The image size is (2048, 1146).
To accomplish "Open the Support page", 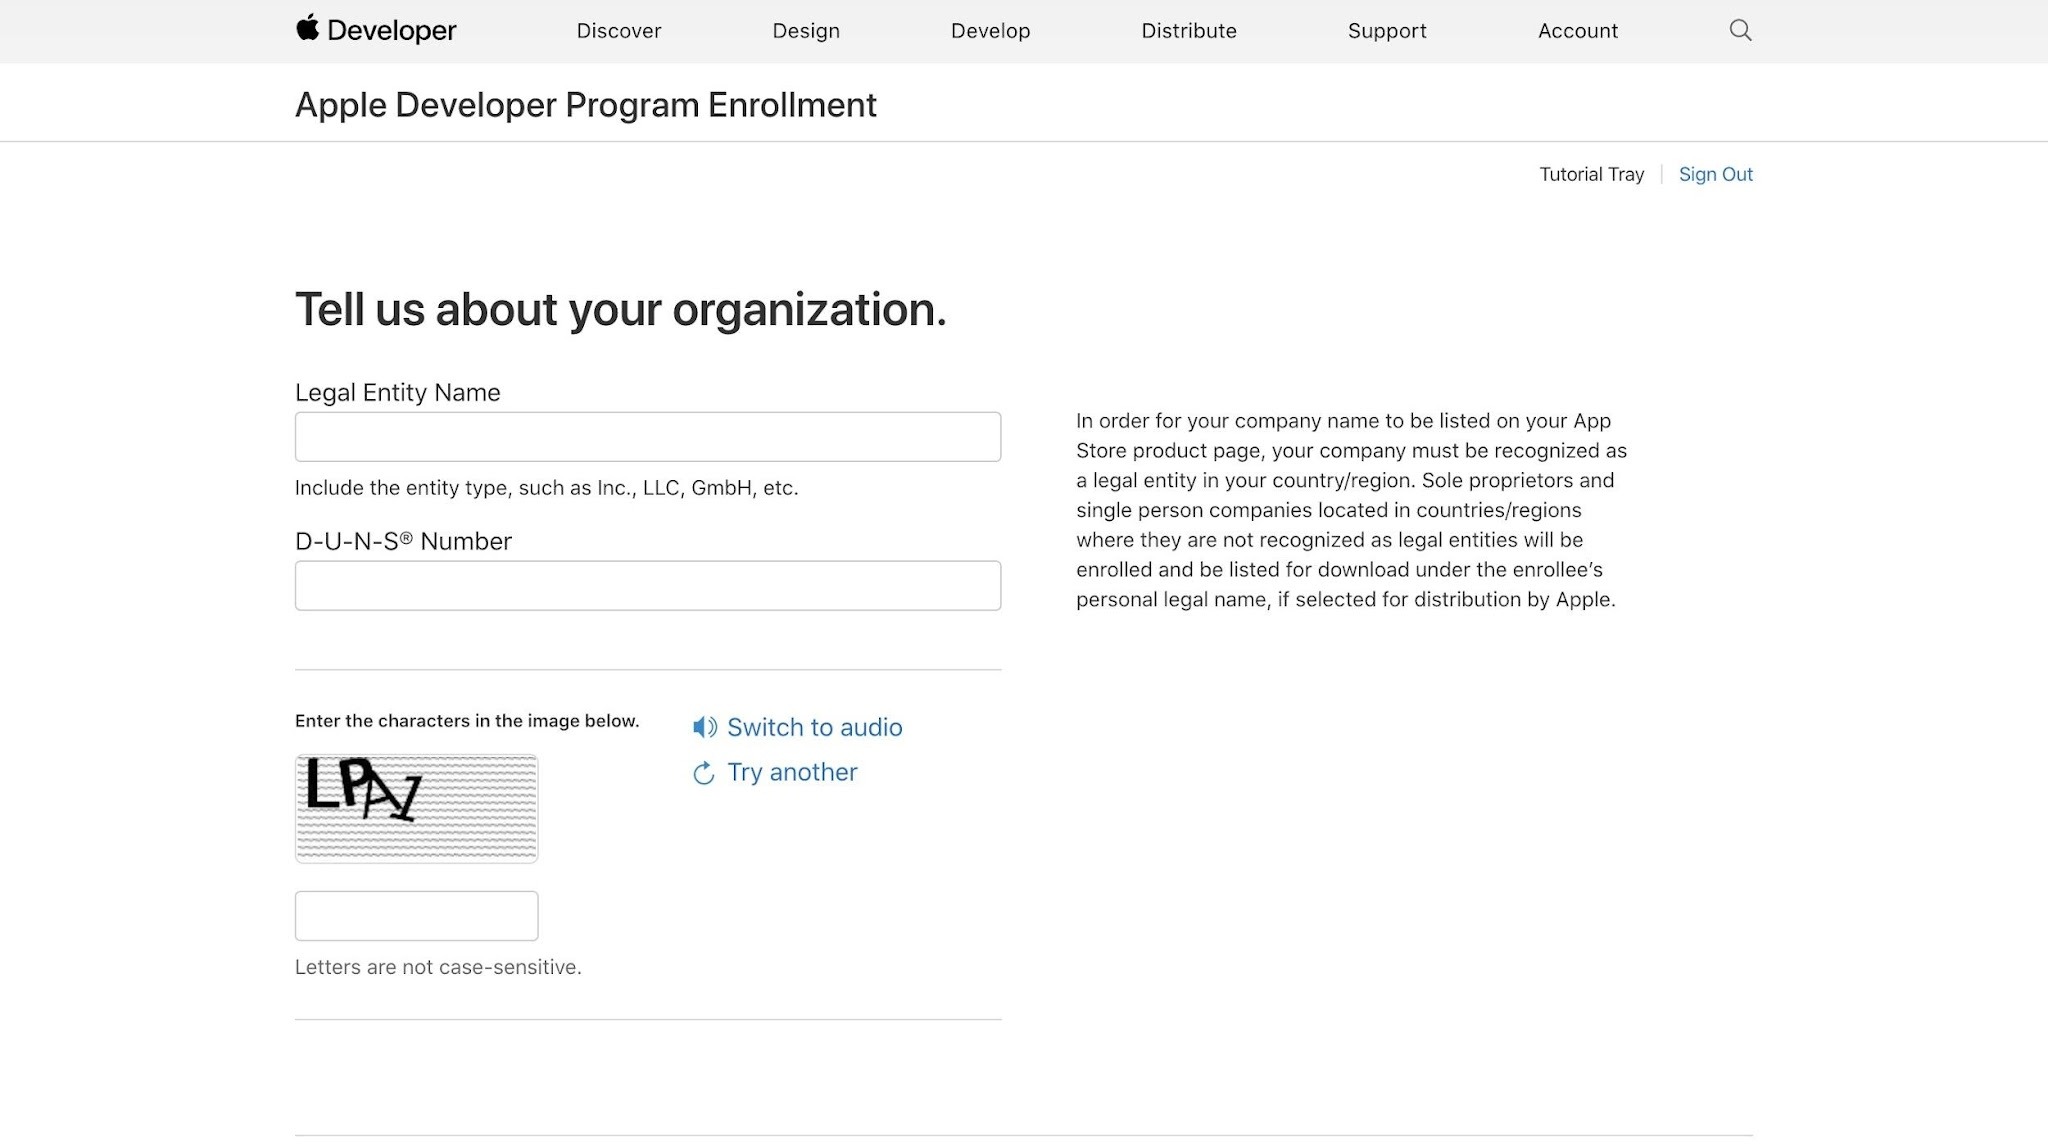I will 1387,31.
